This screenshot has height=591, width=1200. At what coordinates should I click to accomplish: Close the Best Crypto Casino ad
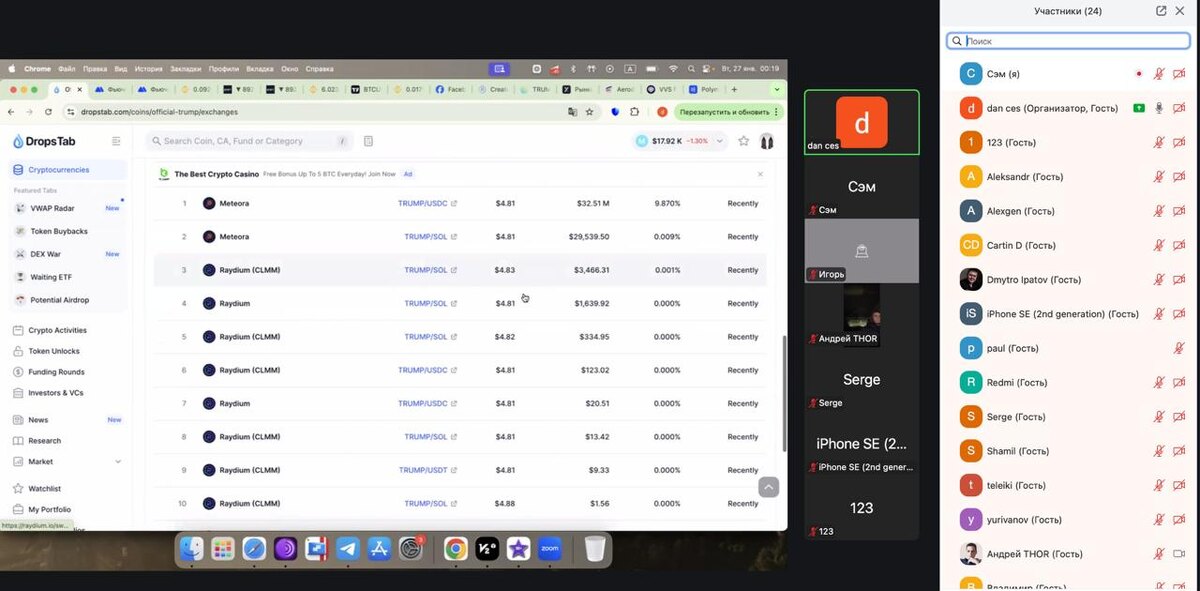pyautogui.click(x=760, y=174)
